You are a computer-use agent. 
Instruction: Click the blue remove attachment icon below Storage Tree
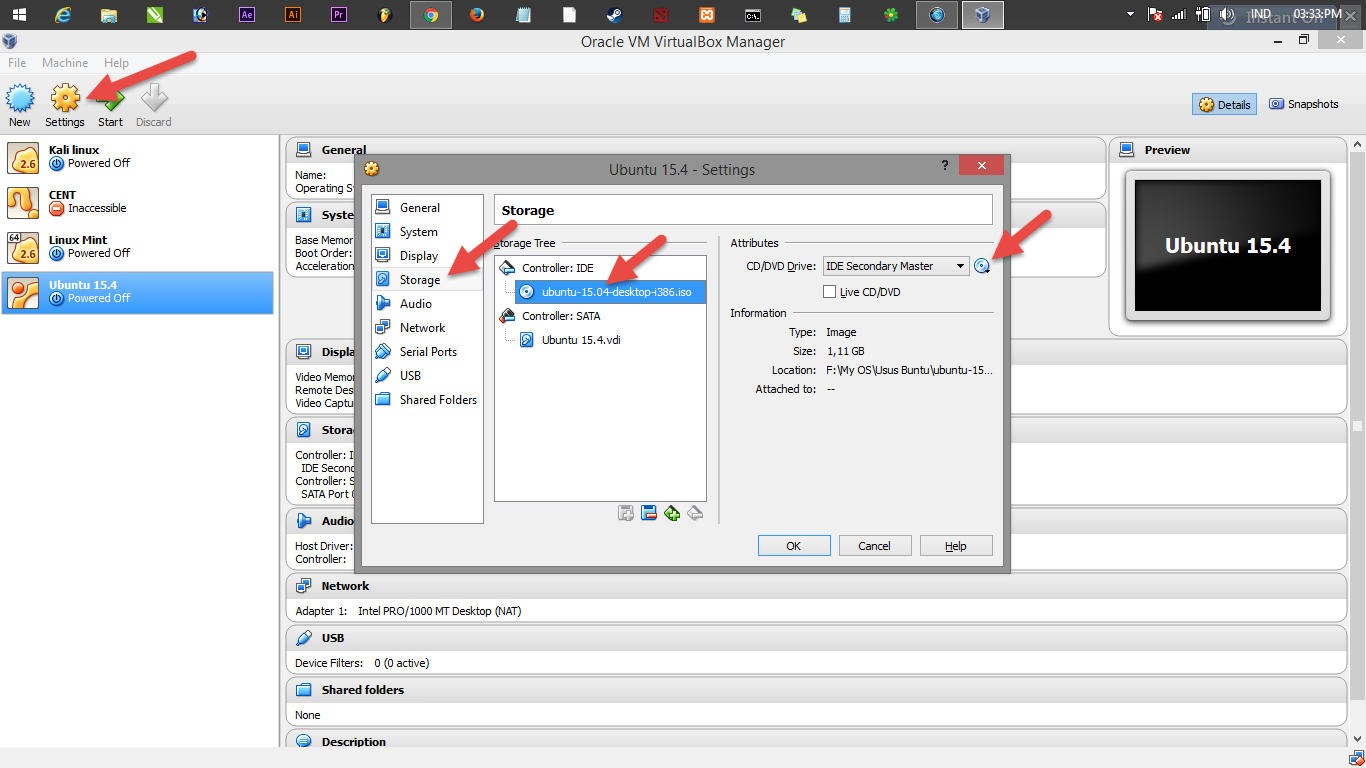(649, 513)
